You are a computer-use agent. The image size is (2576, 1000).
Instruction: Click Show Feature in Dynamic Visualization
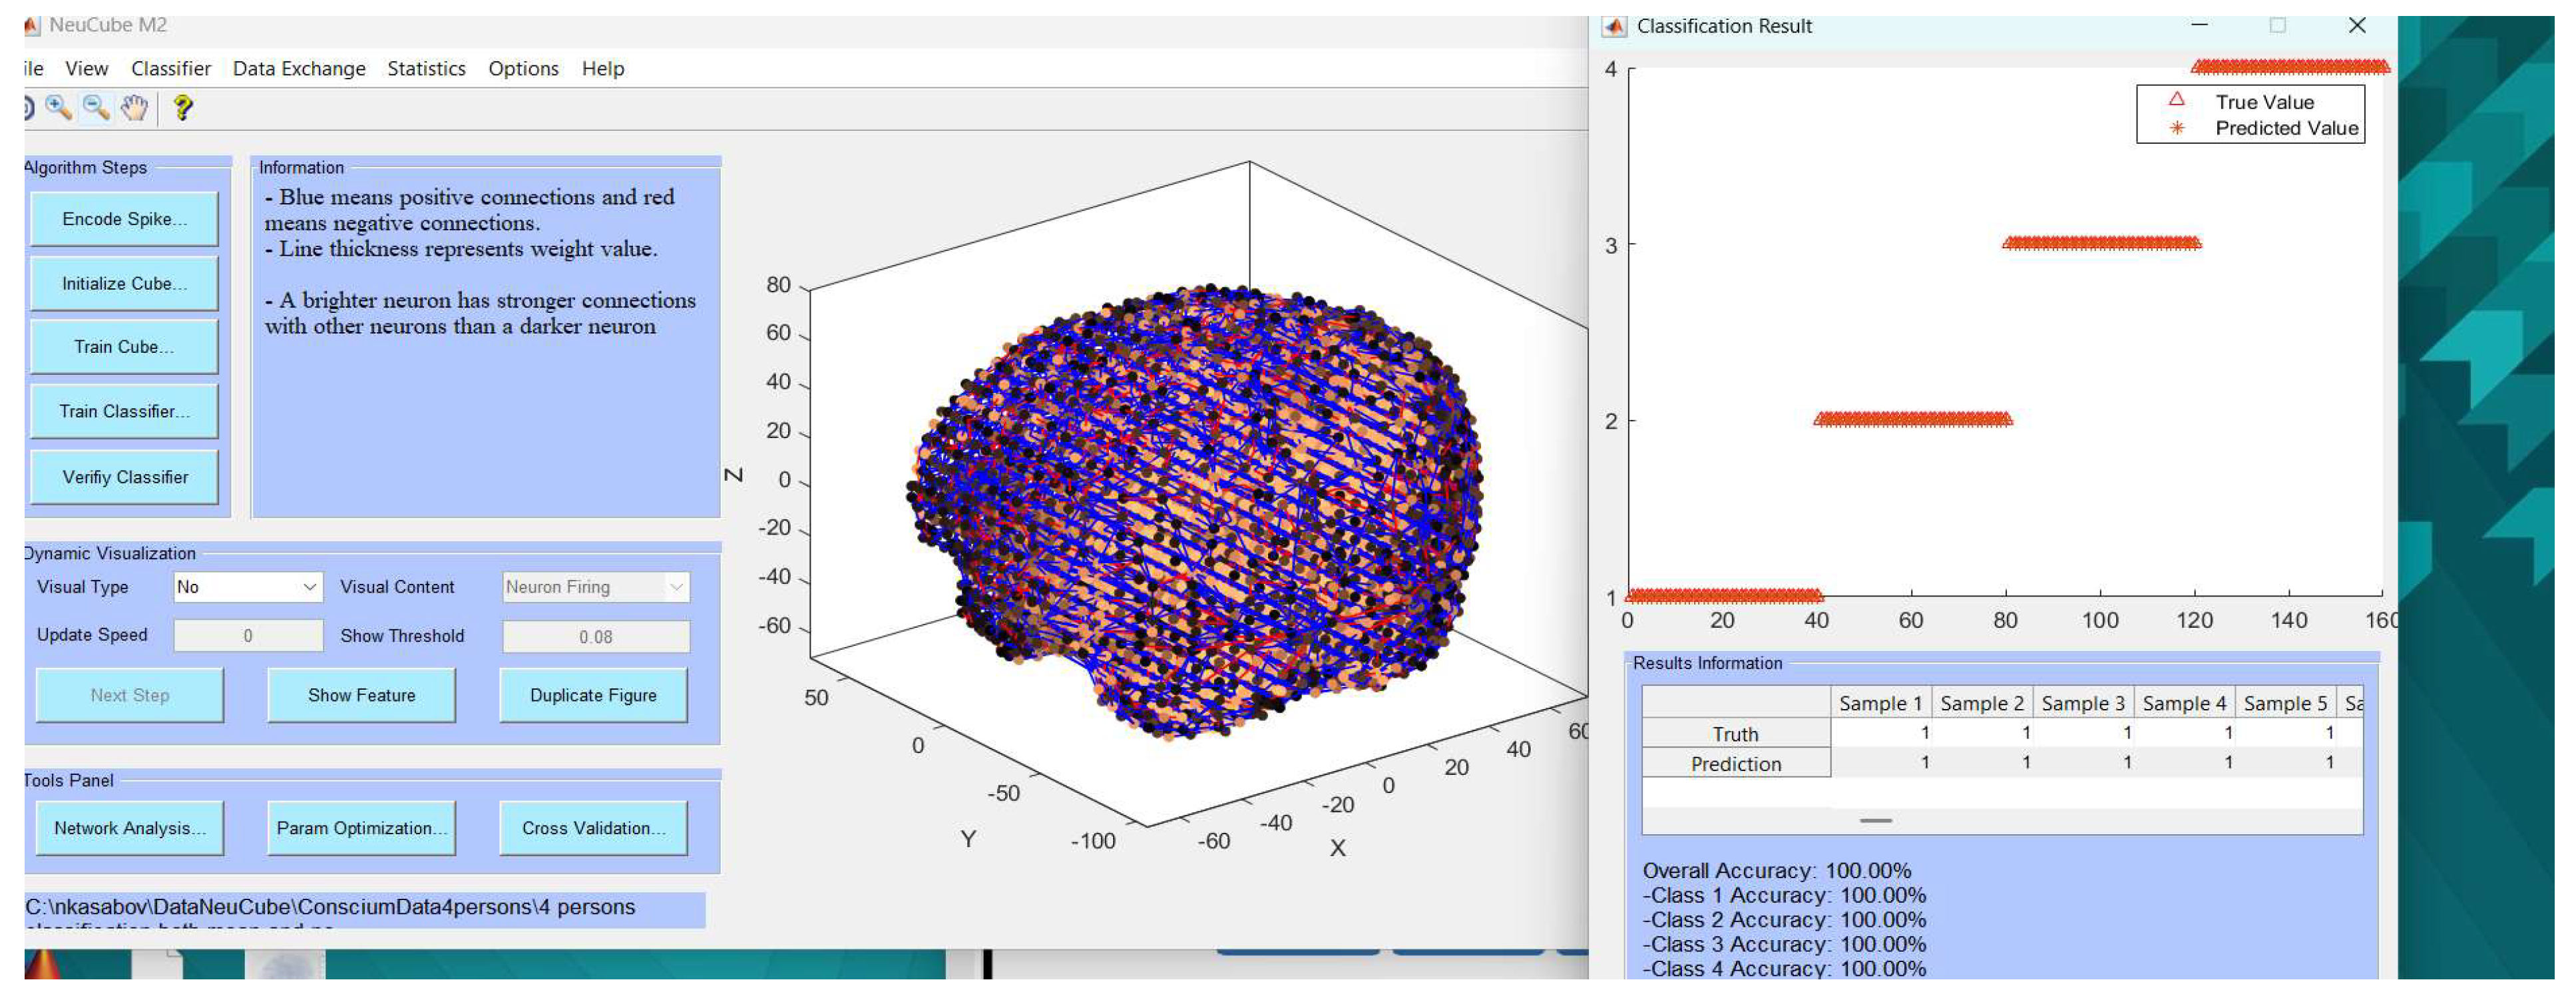361,695
